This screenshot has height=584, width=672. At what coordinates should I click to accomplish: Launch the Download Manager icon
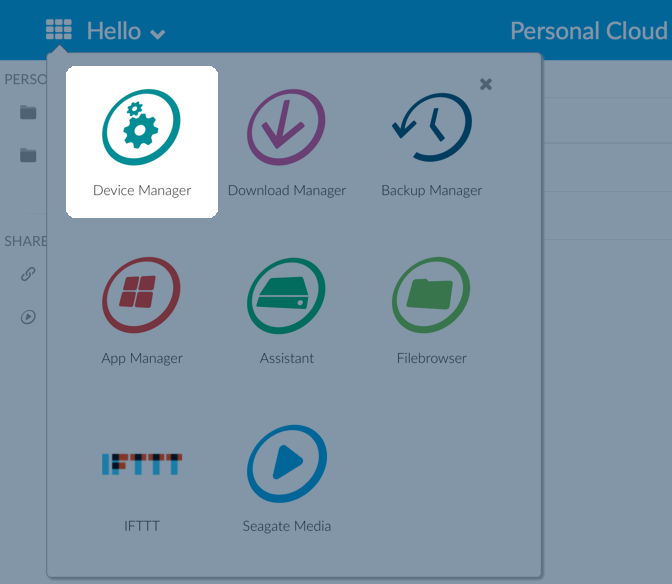[287, 127]
